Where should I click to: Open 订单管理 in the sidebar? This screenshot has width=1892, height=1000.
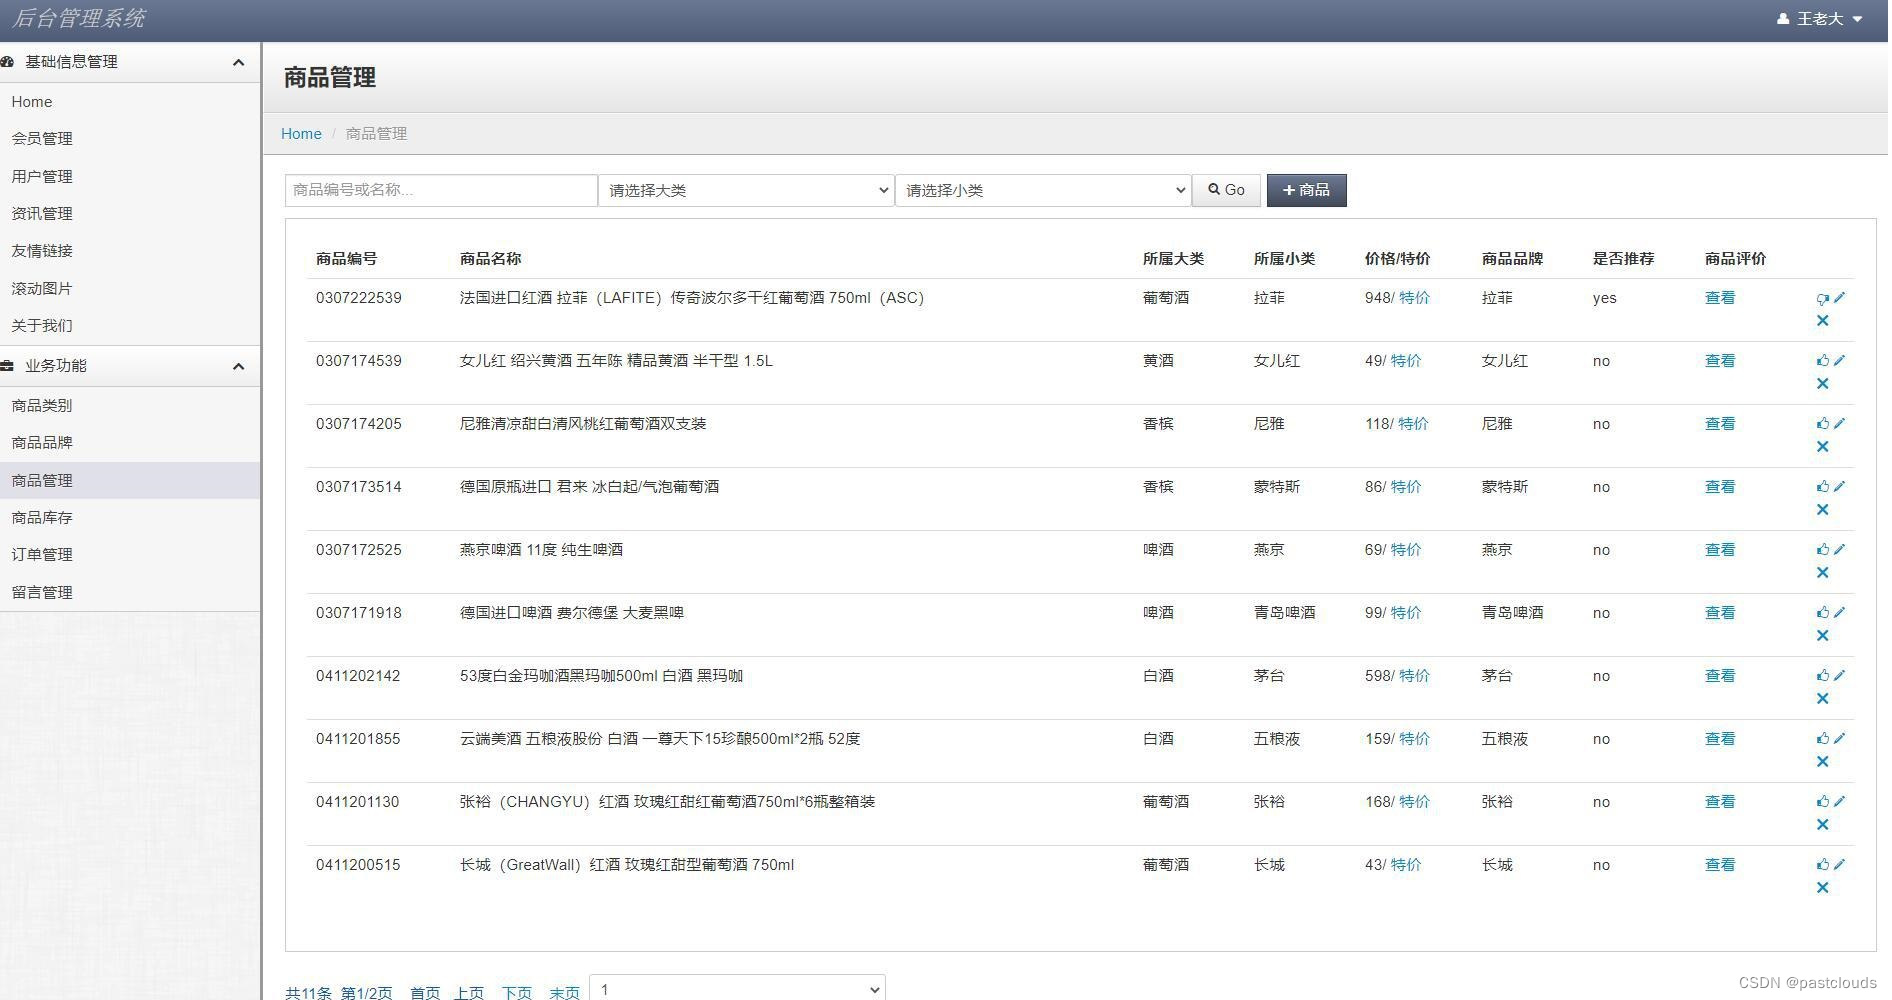41,554
